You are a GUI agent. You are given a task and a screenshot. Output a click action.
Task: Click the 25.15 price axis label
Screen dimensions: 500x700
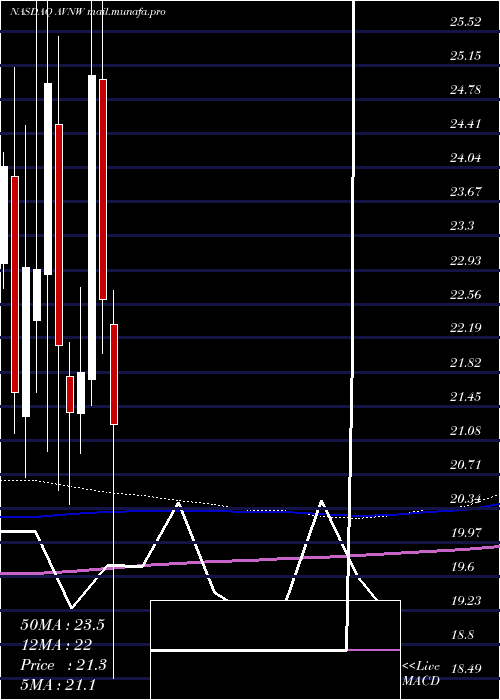point(466,55)
